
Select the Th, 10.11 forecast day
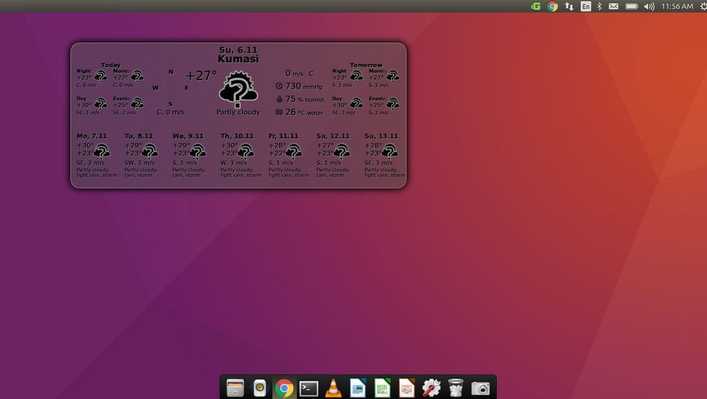[237, 136]
